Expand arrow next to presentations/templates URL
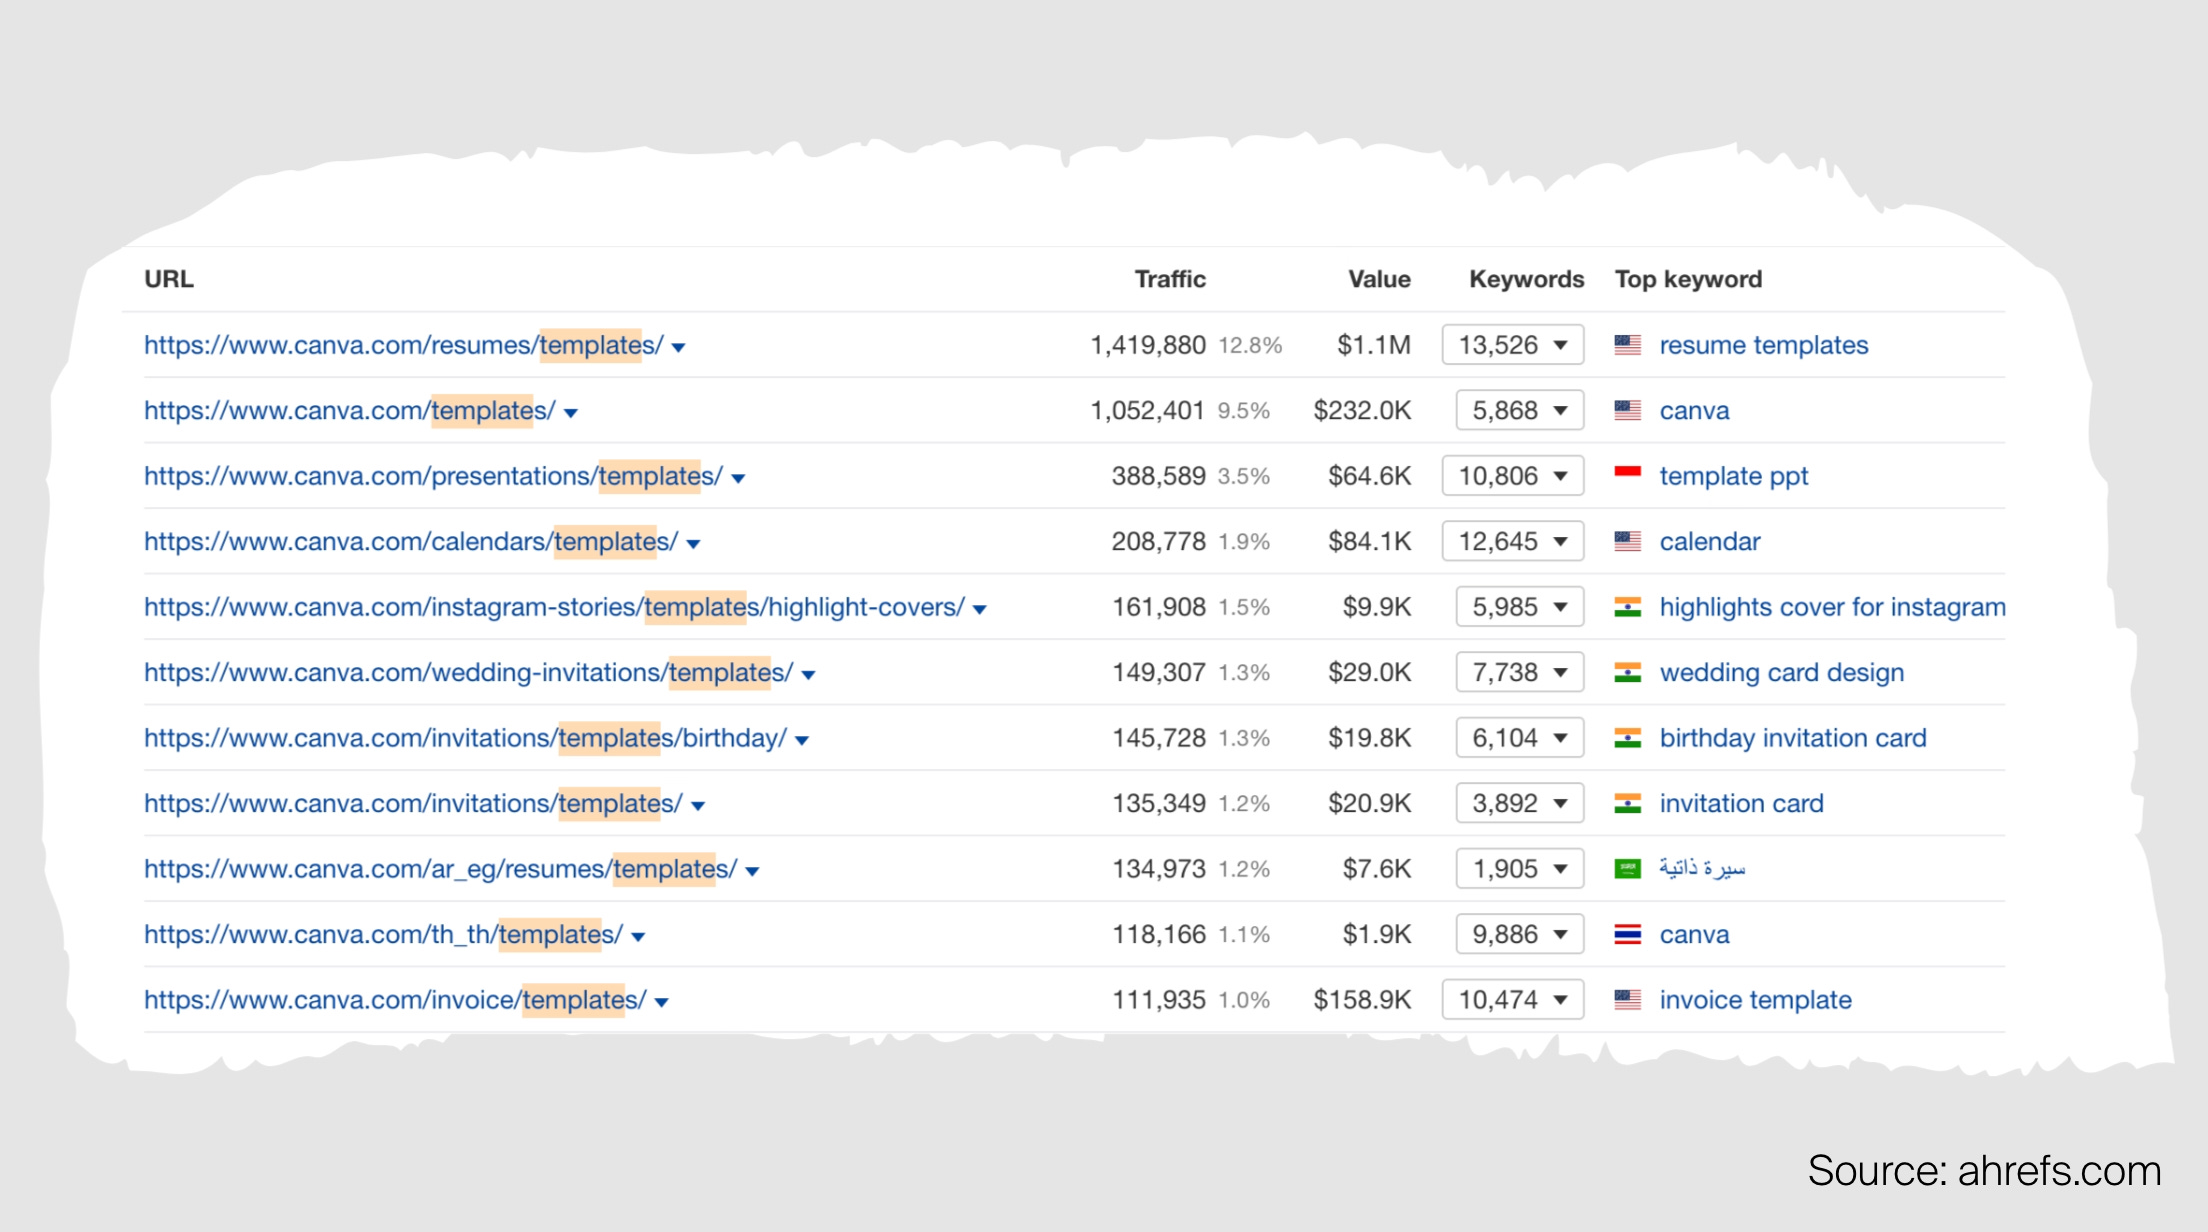The width and height of the screenshot is (2208, 1232). coord(738,479)
